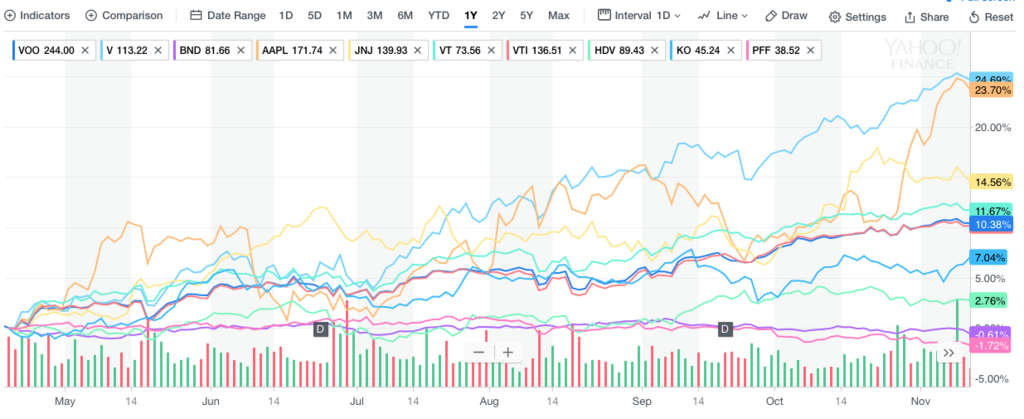Expand the Line chart type dropdown

tap(722, 15)
